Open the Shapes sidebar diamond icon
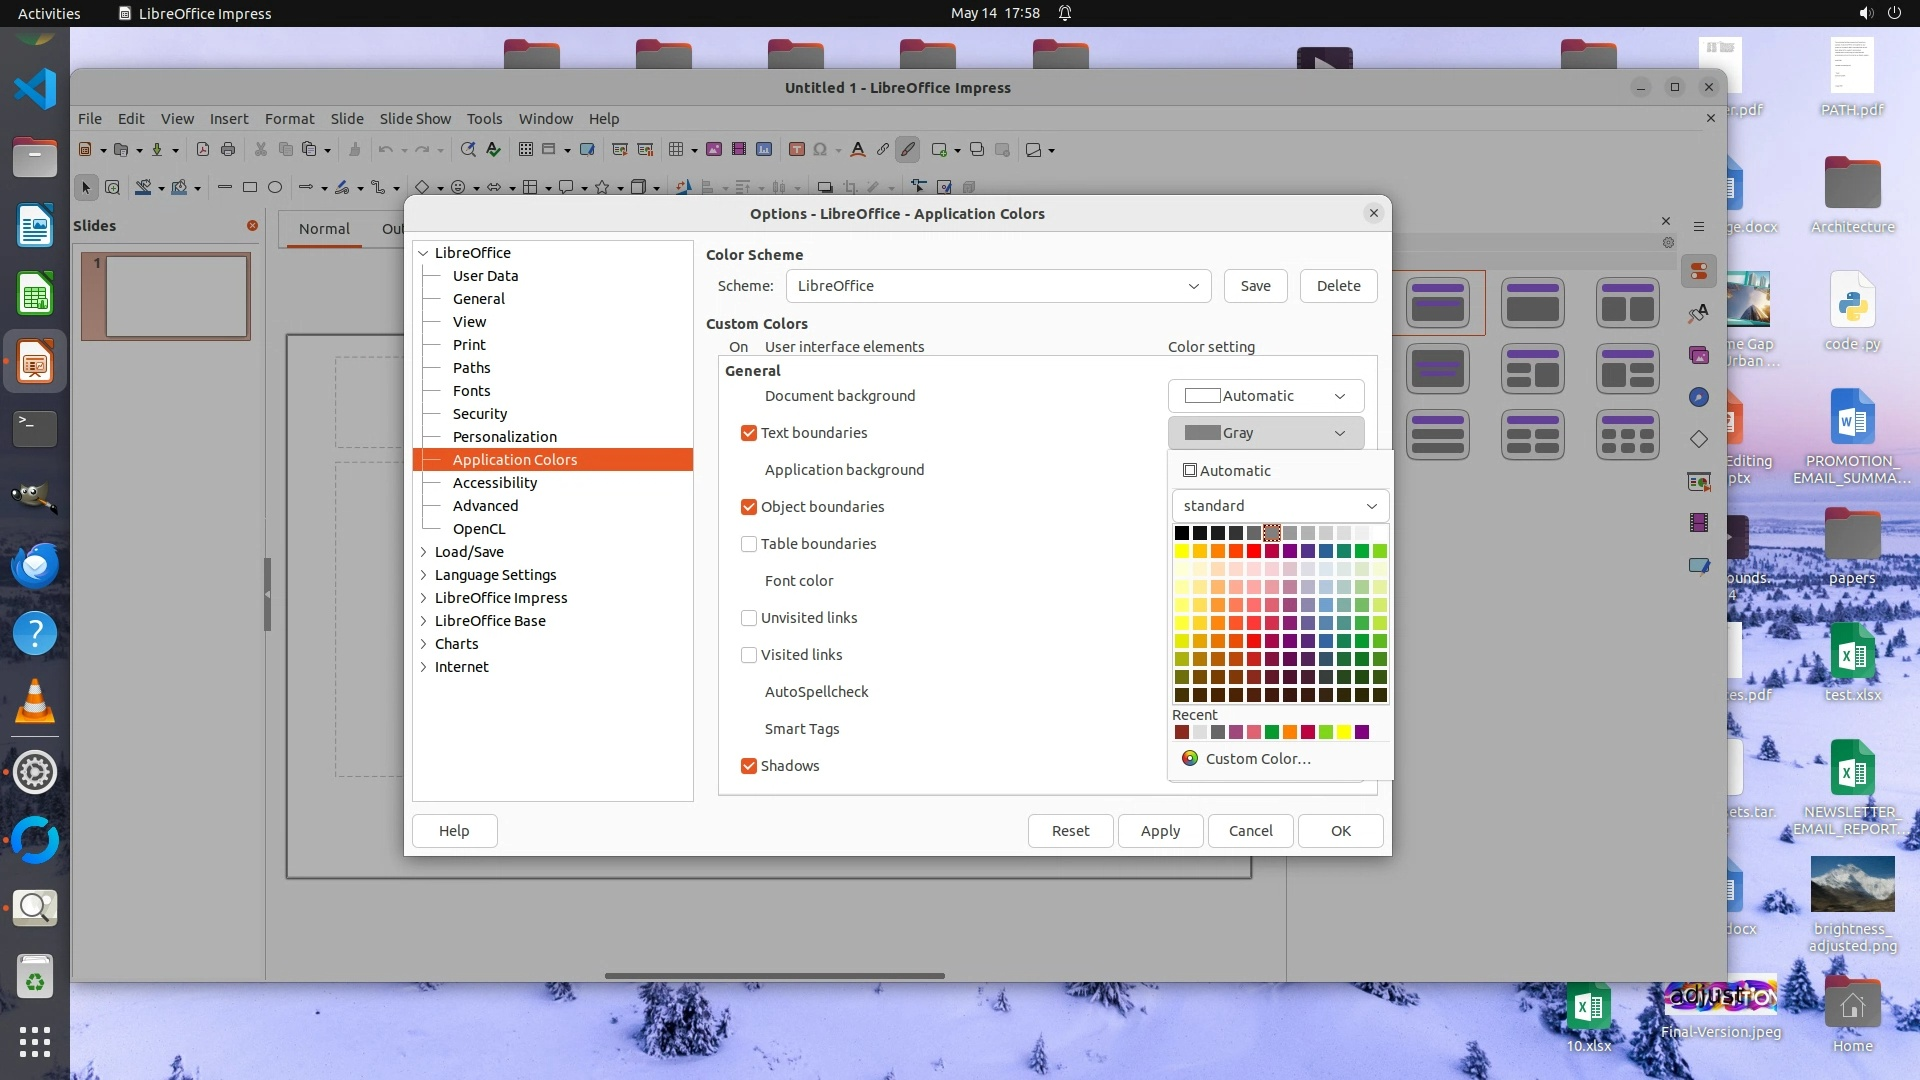 pyautogui.click(x=1699, y=439)
